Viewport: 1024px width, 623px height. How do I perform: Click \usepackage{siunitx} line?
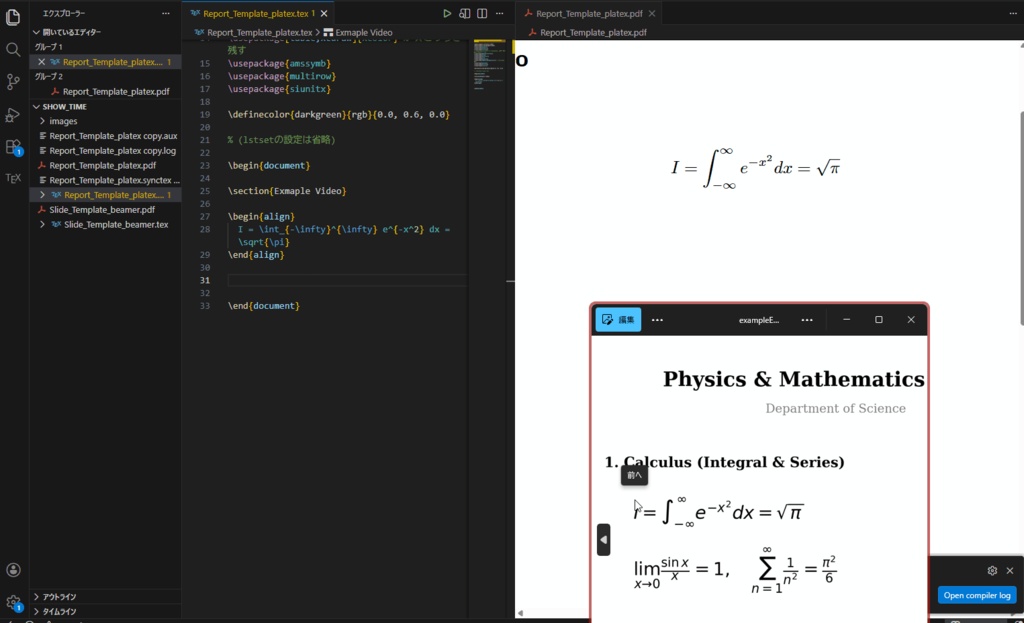click(279, 89)
